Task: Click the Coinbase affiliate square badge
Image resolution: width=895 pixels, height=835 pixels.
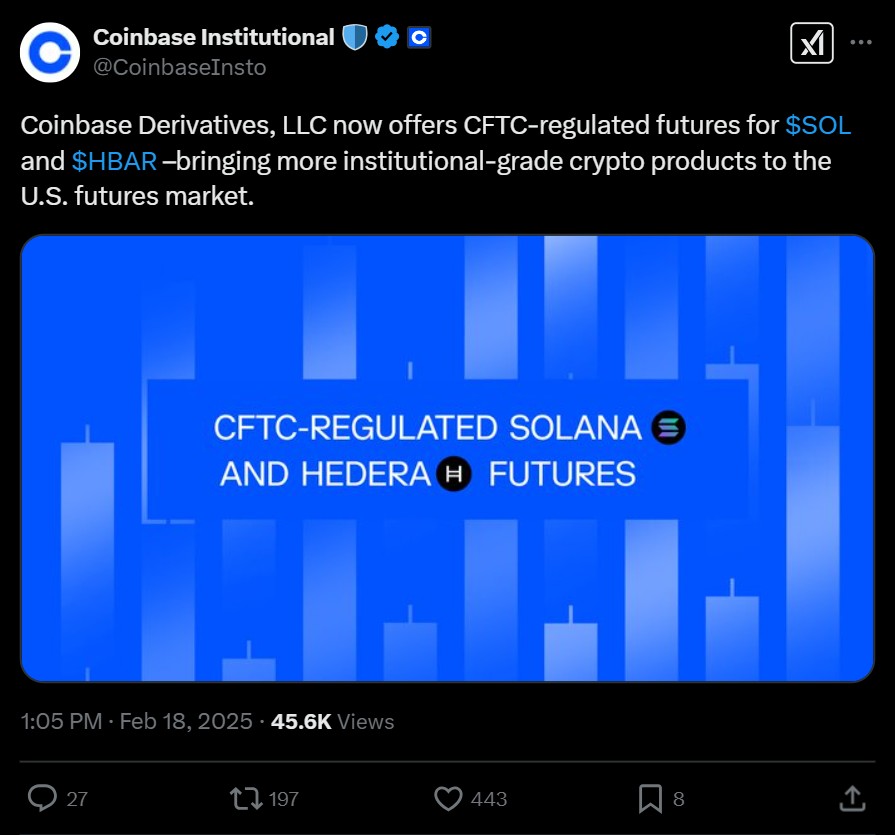Action: pos(419,38)
